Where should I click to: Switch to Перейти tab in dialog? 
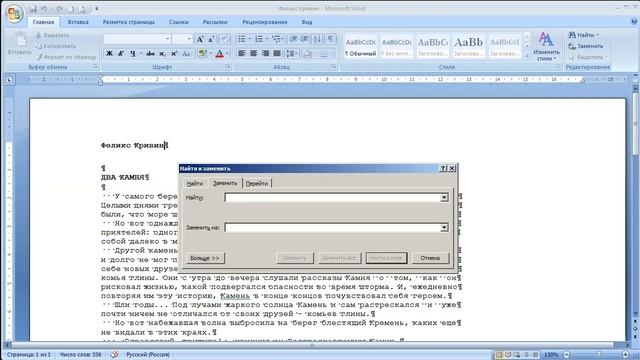click(257, 184)
